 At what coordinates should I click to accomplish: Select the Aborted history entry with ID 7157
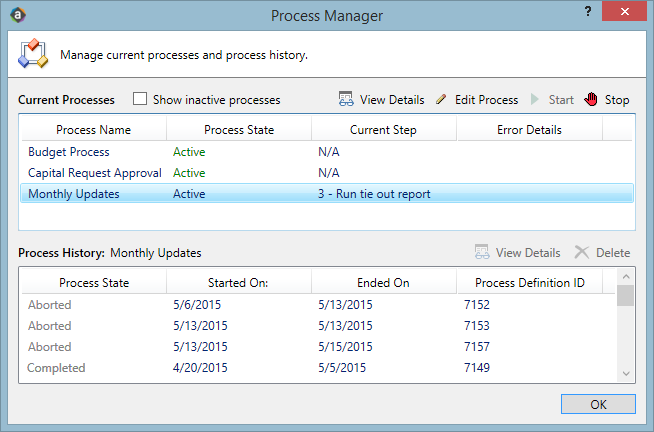pyautogui.click(x=319, y=347)
